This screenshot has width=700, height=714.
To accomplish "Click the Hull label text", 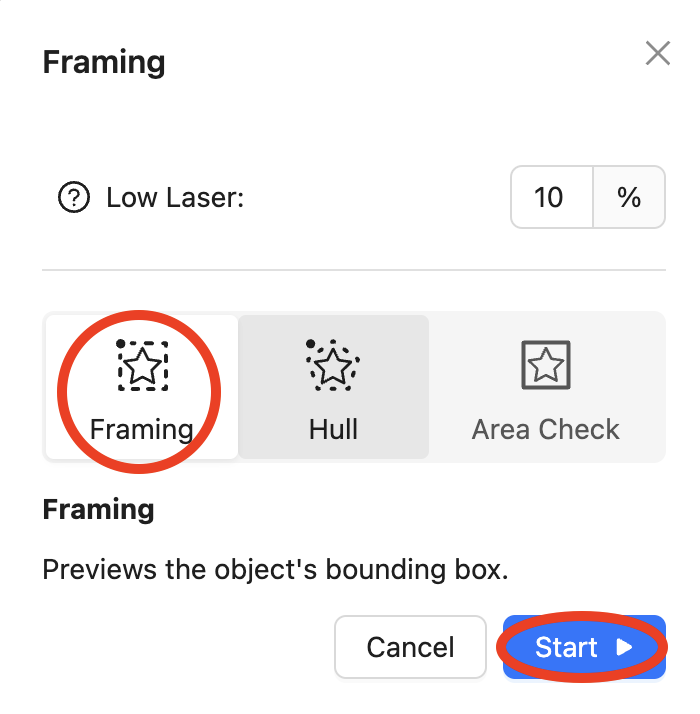I will click(333, 429).
